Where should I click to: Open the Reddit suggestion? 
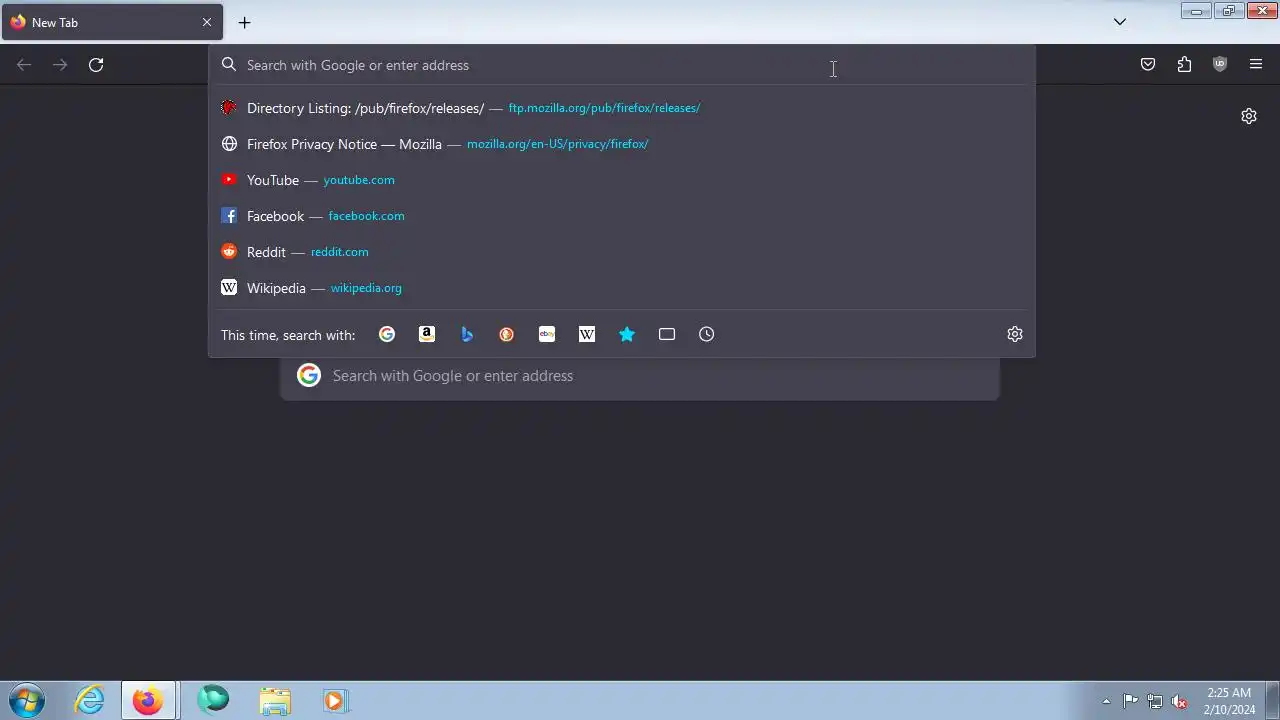point(622,252)
